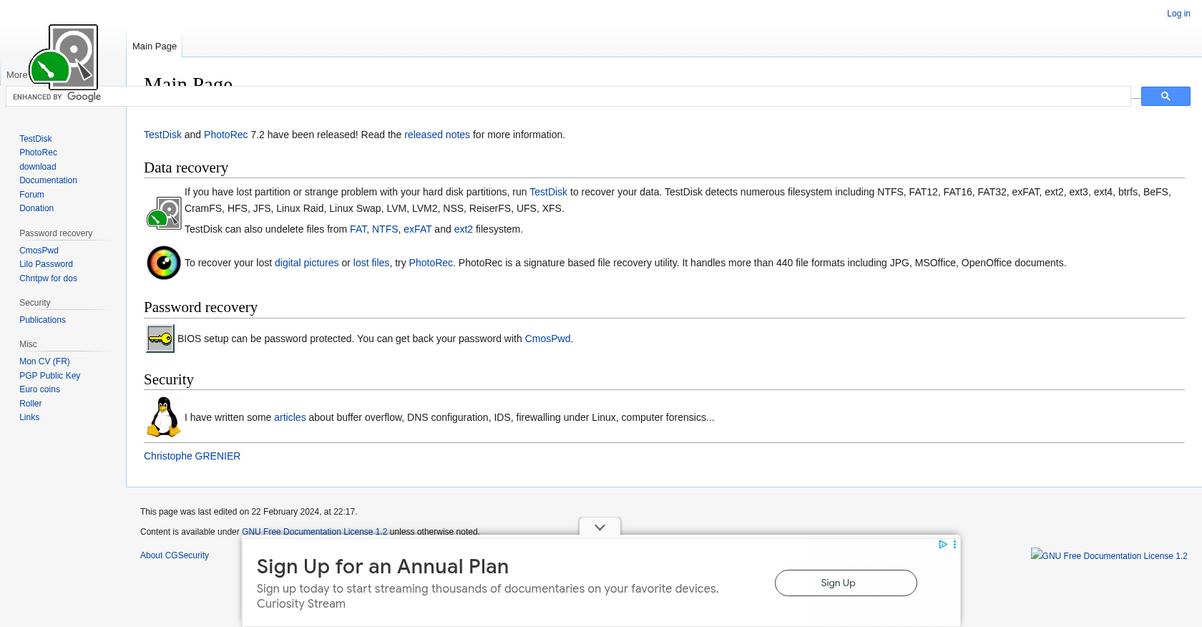Open the ad options menu dots
This screenshot has width=1202, height=627.
pos(955,545)
